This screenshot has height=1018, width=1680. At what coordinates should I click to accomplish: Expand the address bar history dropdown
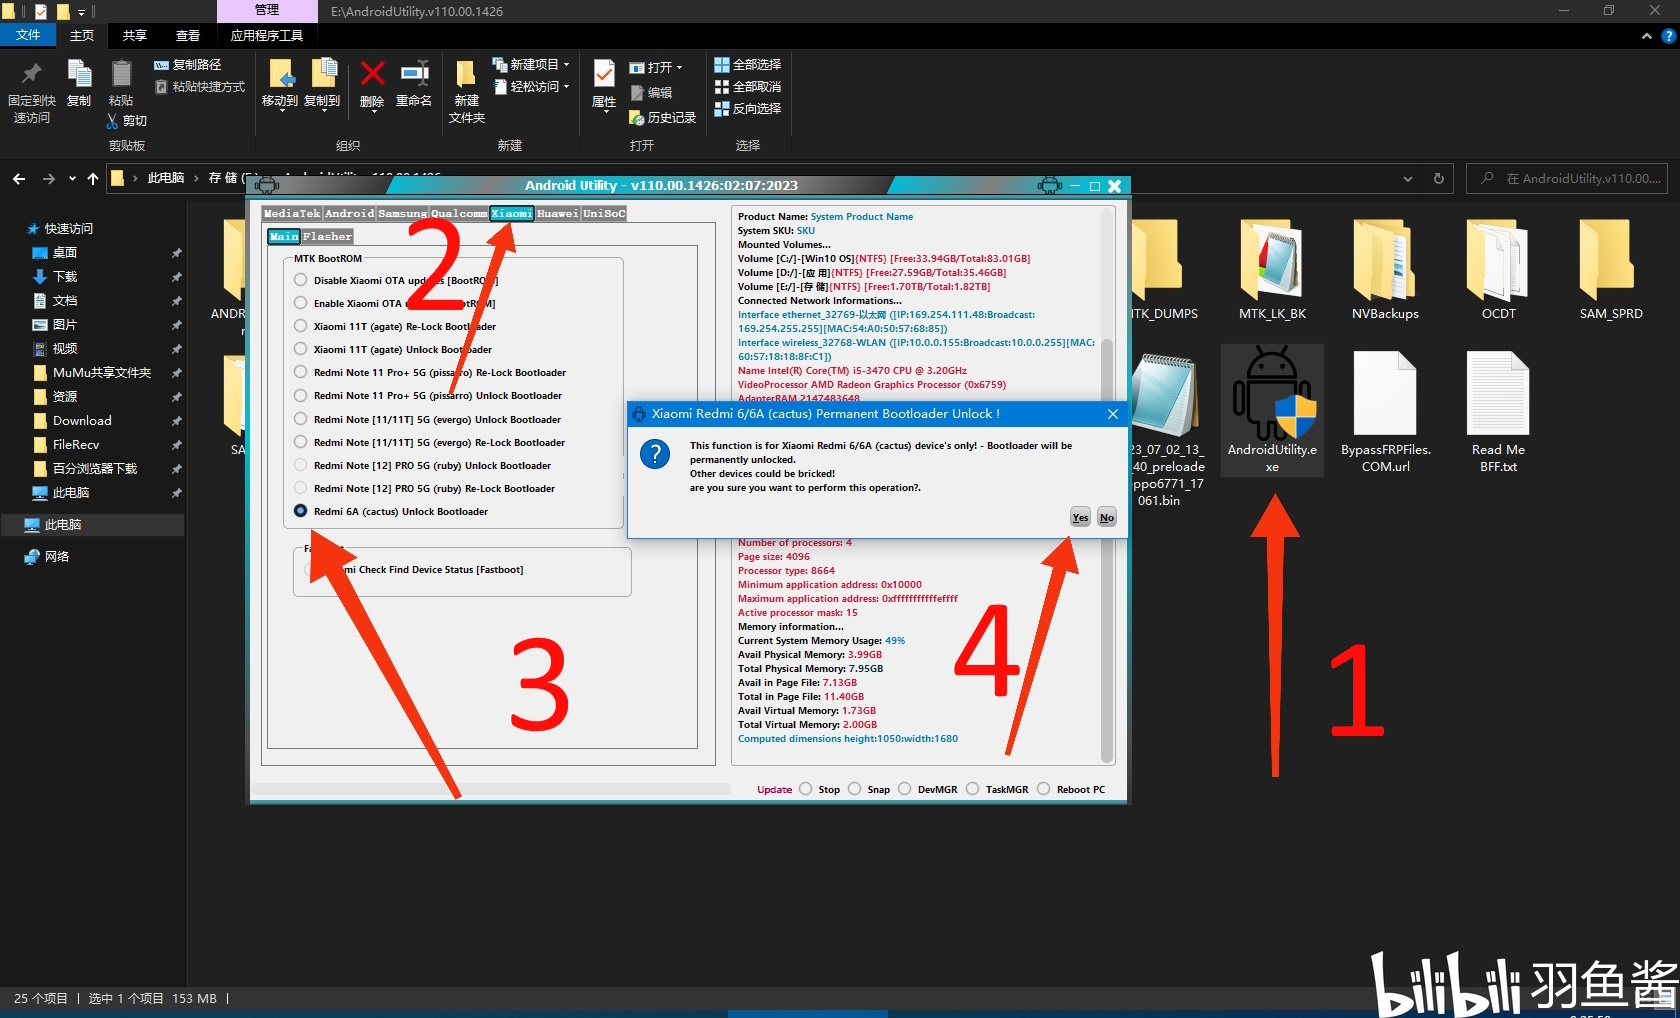1408,179
